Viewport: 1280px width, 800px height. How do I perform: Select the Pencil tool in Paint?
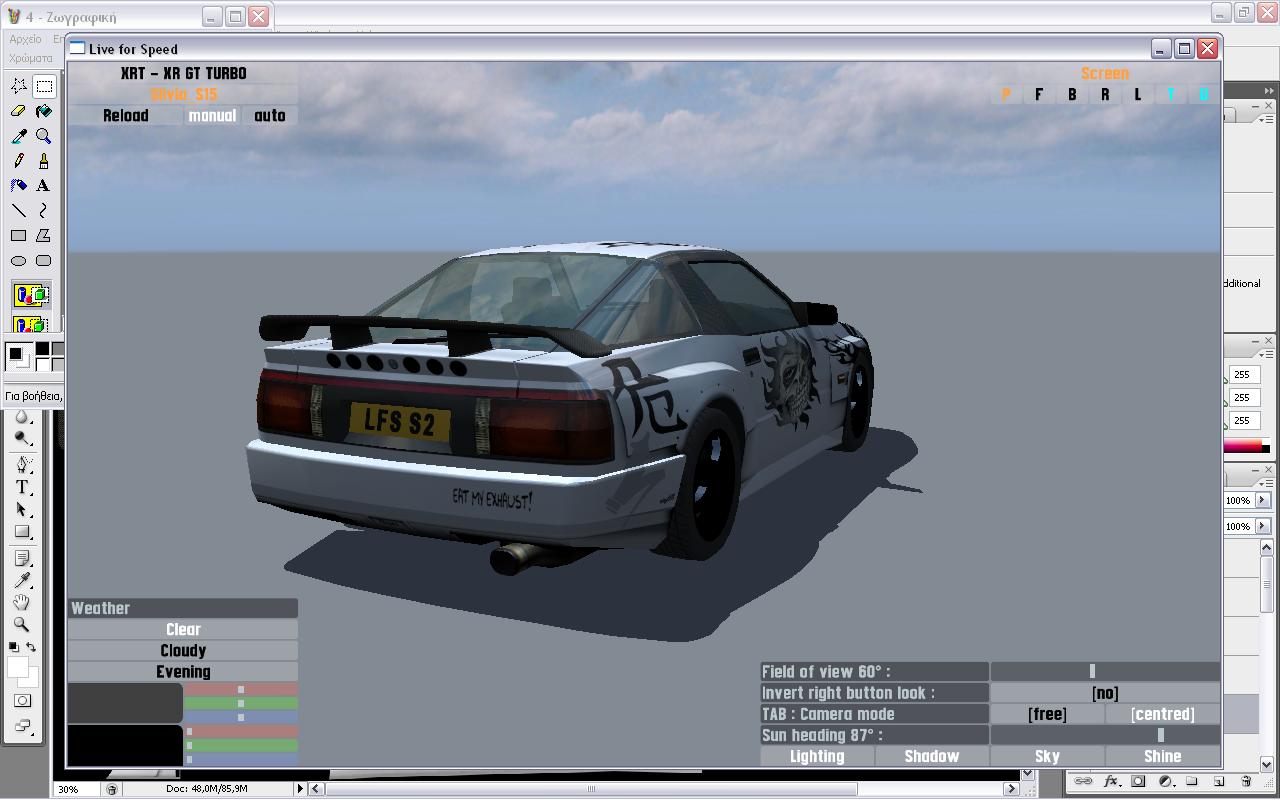click(x=19, y=161)
